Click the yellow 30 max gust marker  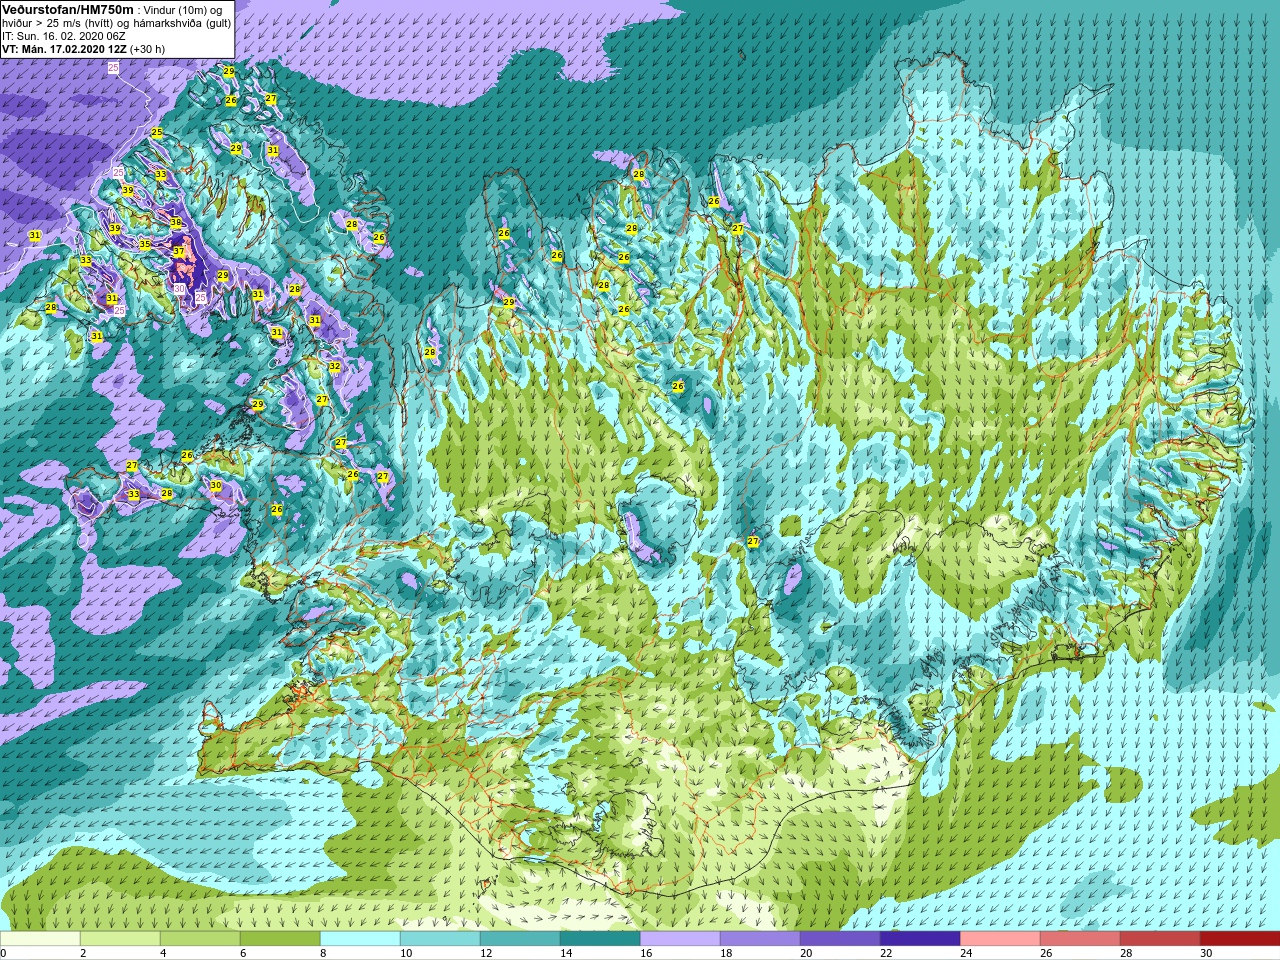pos(215,486)
